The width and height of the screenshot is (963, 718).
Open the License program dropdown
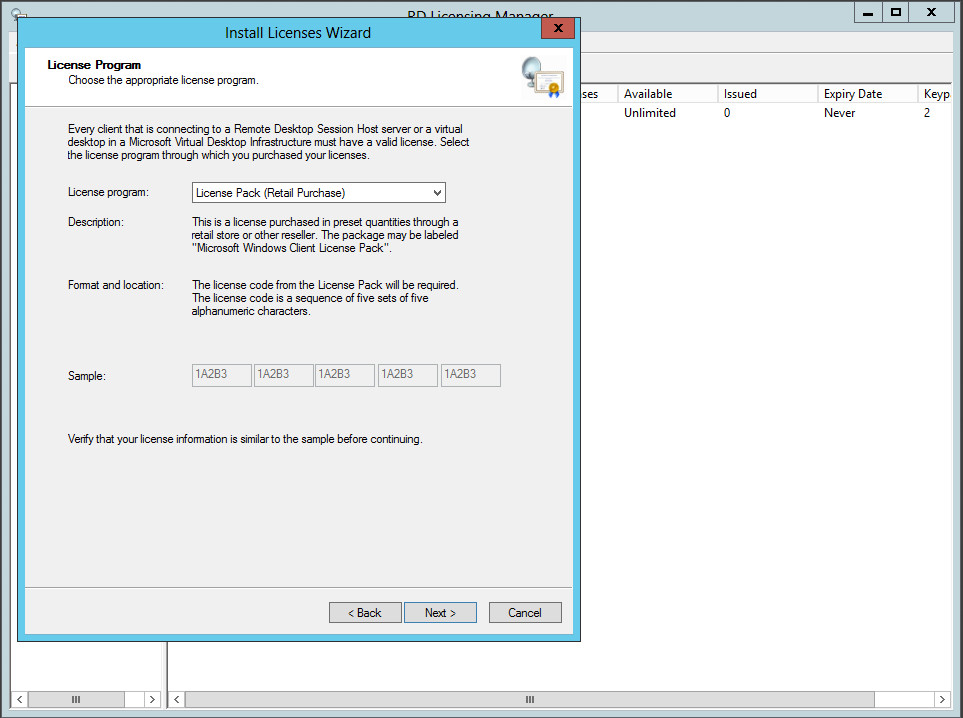coord(319,193)
